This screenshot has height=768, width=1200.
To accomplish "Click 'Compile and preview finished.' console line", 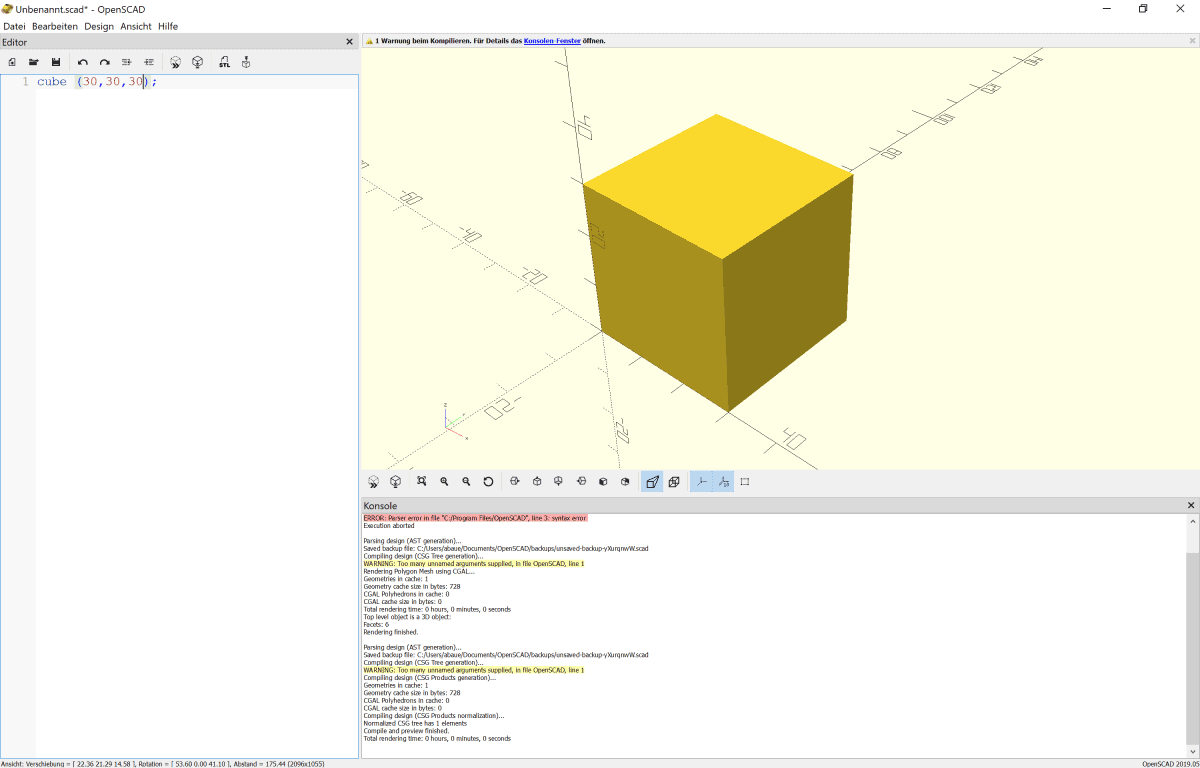I will [406, 731].
